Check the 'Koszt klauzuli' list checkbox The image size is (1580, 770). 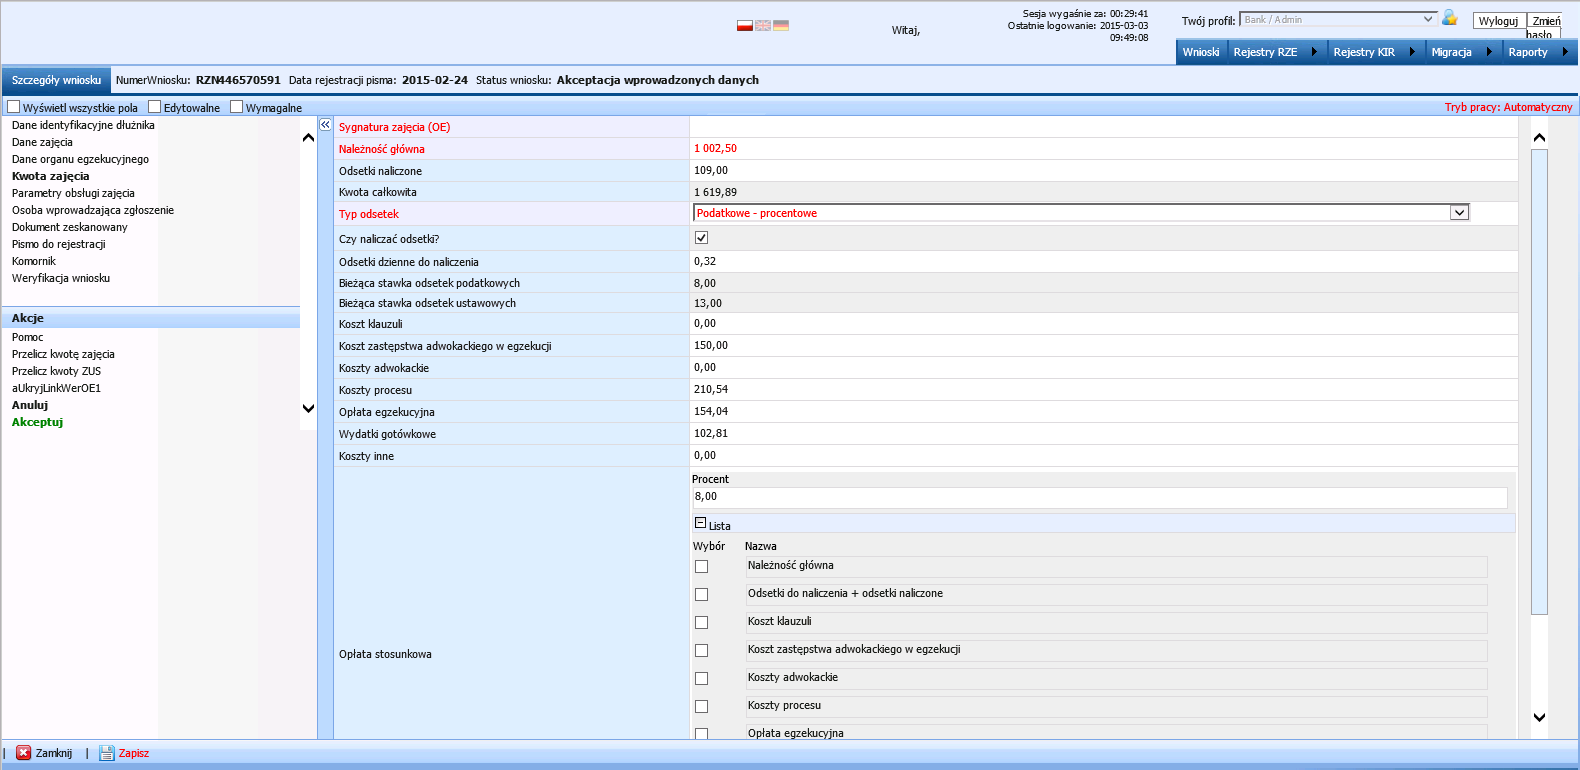click(701, 622)
